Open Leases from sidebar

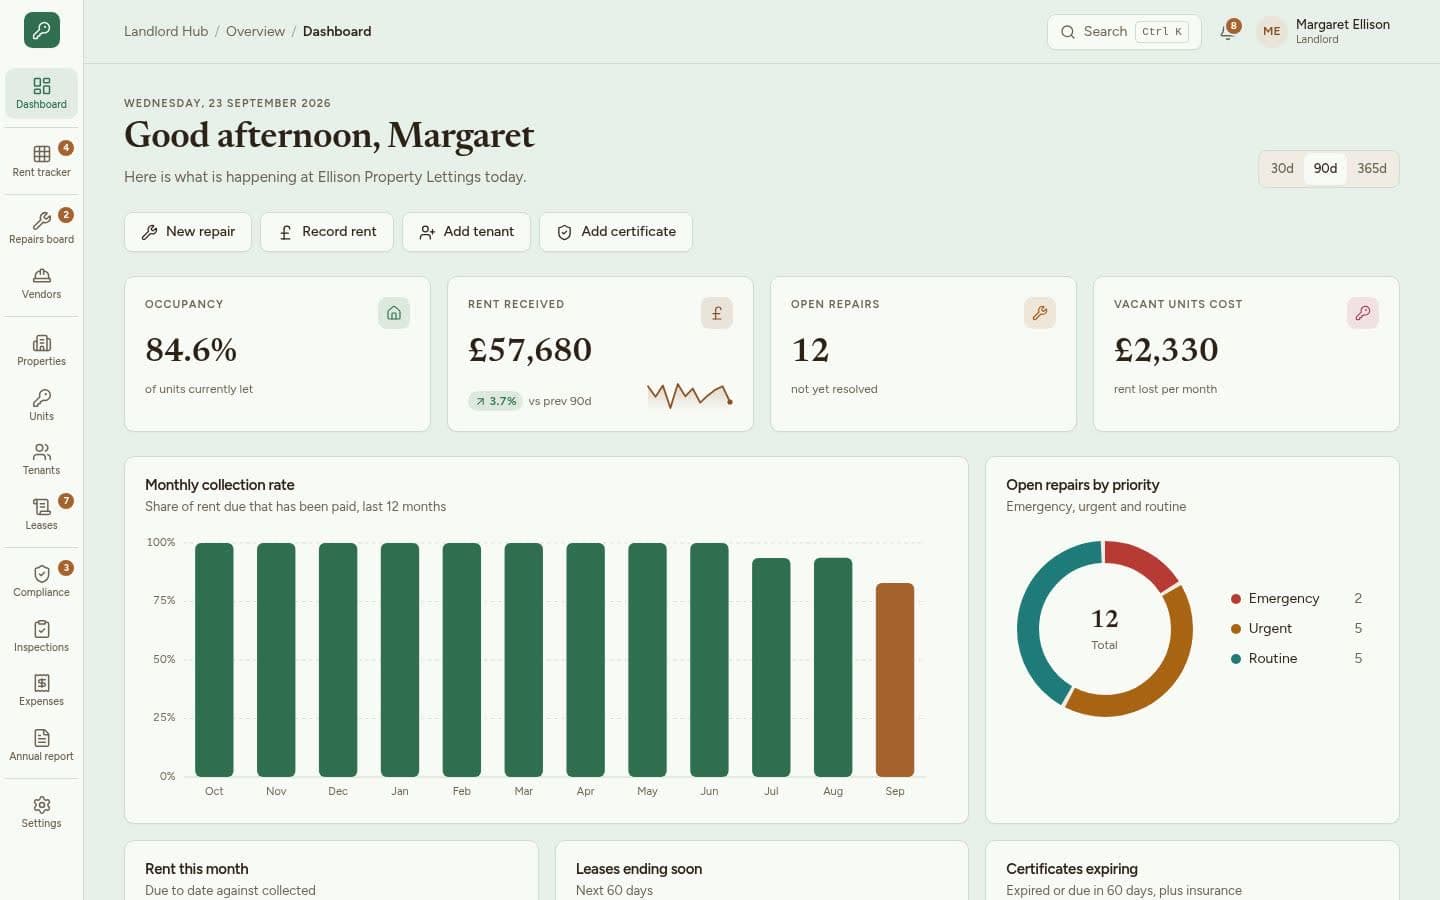pyautogui.click(x=41, y=514)
